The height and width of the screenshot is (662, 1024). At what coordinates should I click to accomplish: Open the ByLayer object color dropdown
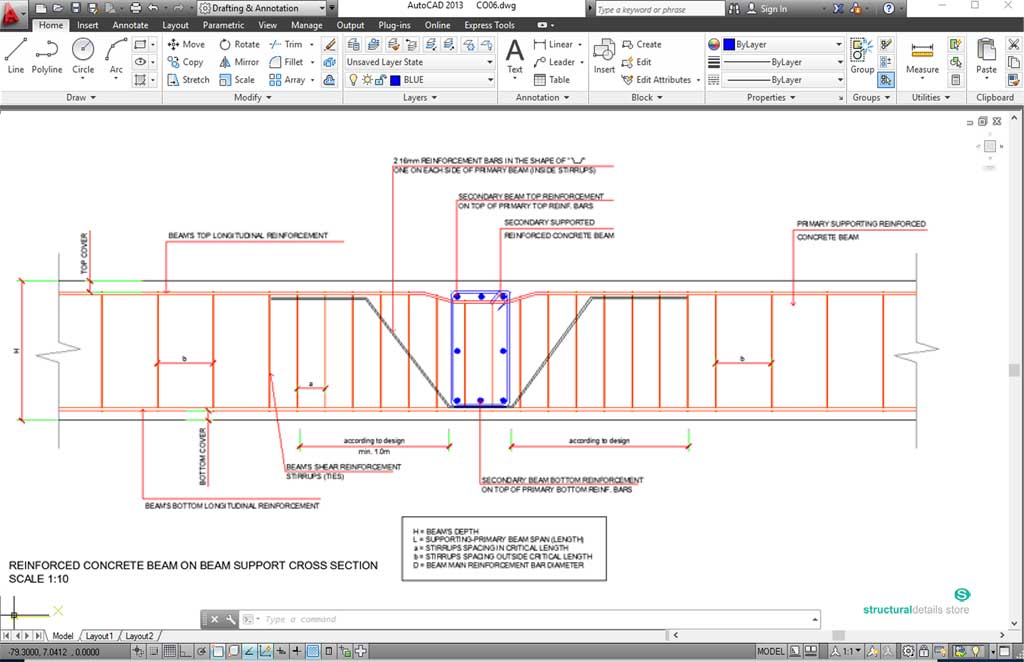783,45
